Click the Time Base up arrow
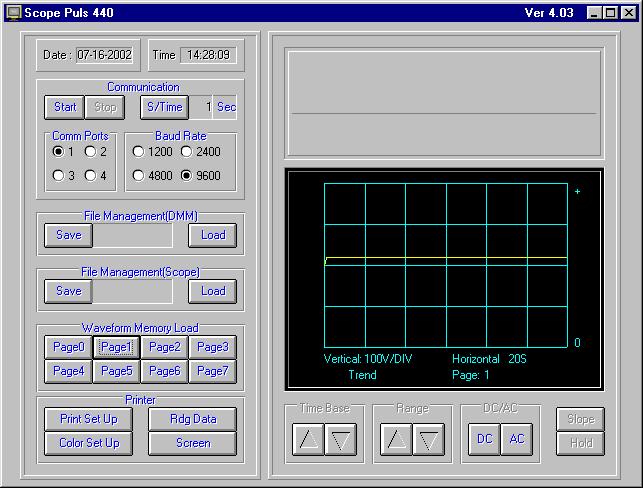 point(309,440)
